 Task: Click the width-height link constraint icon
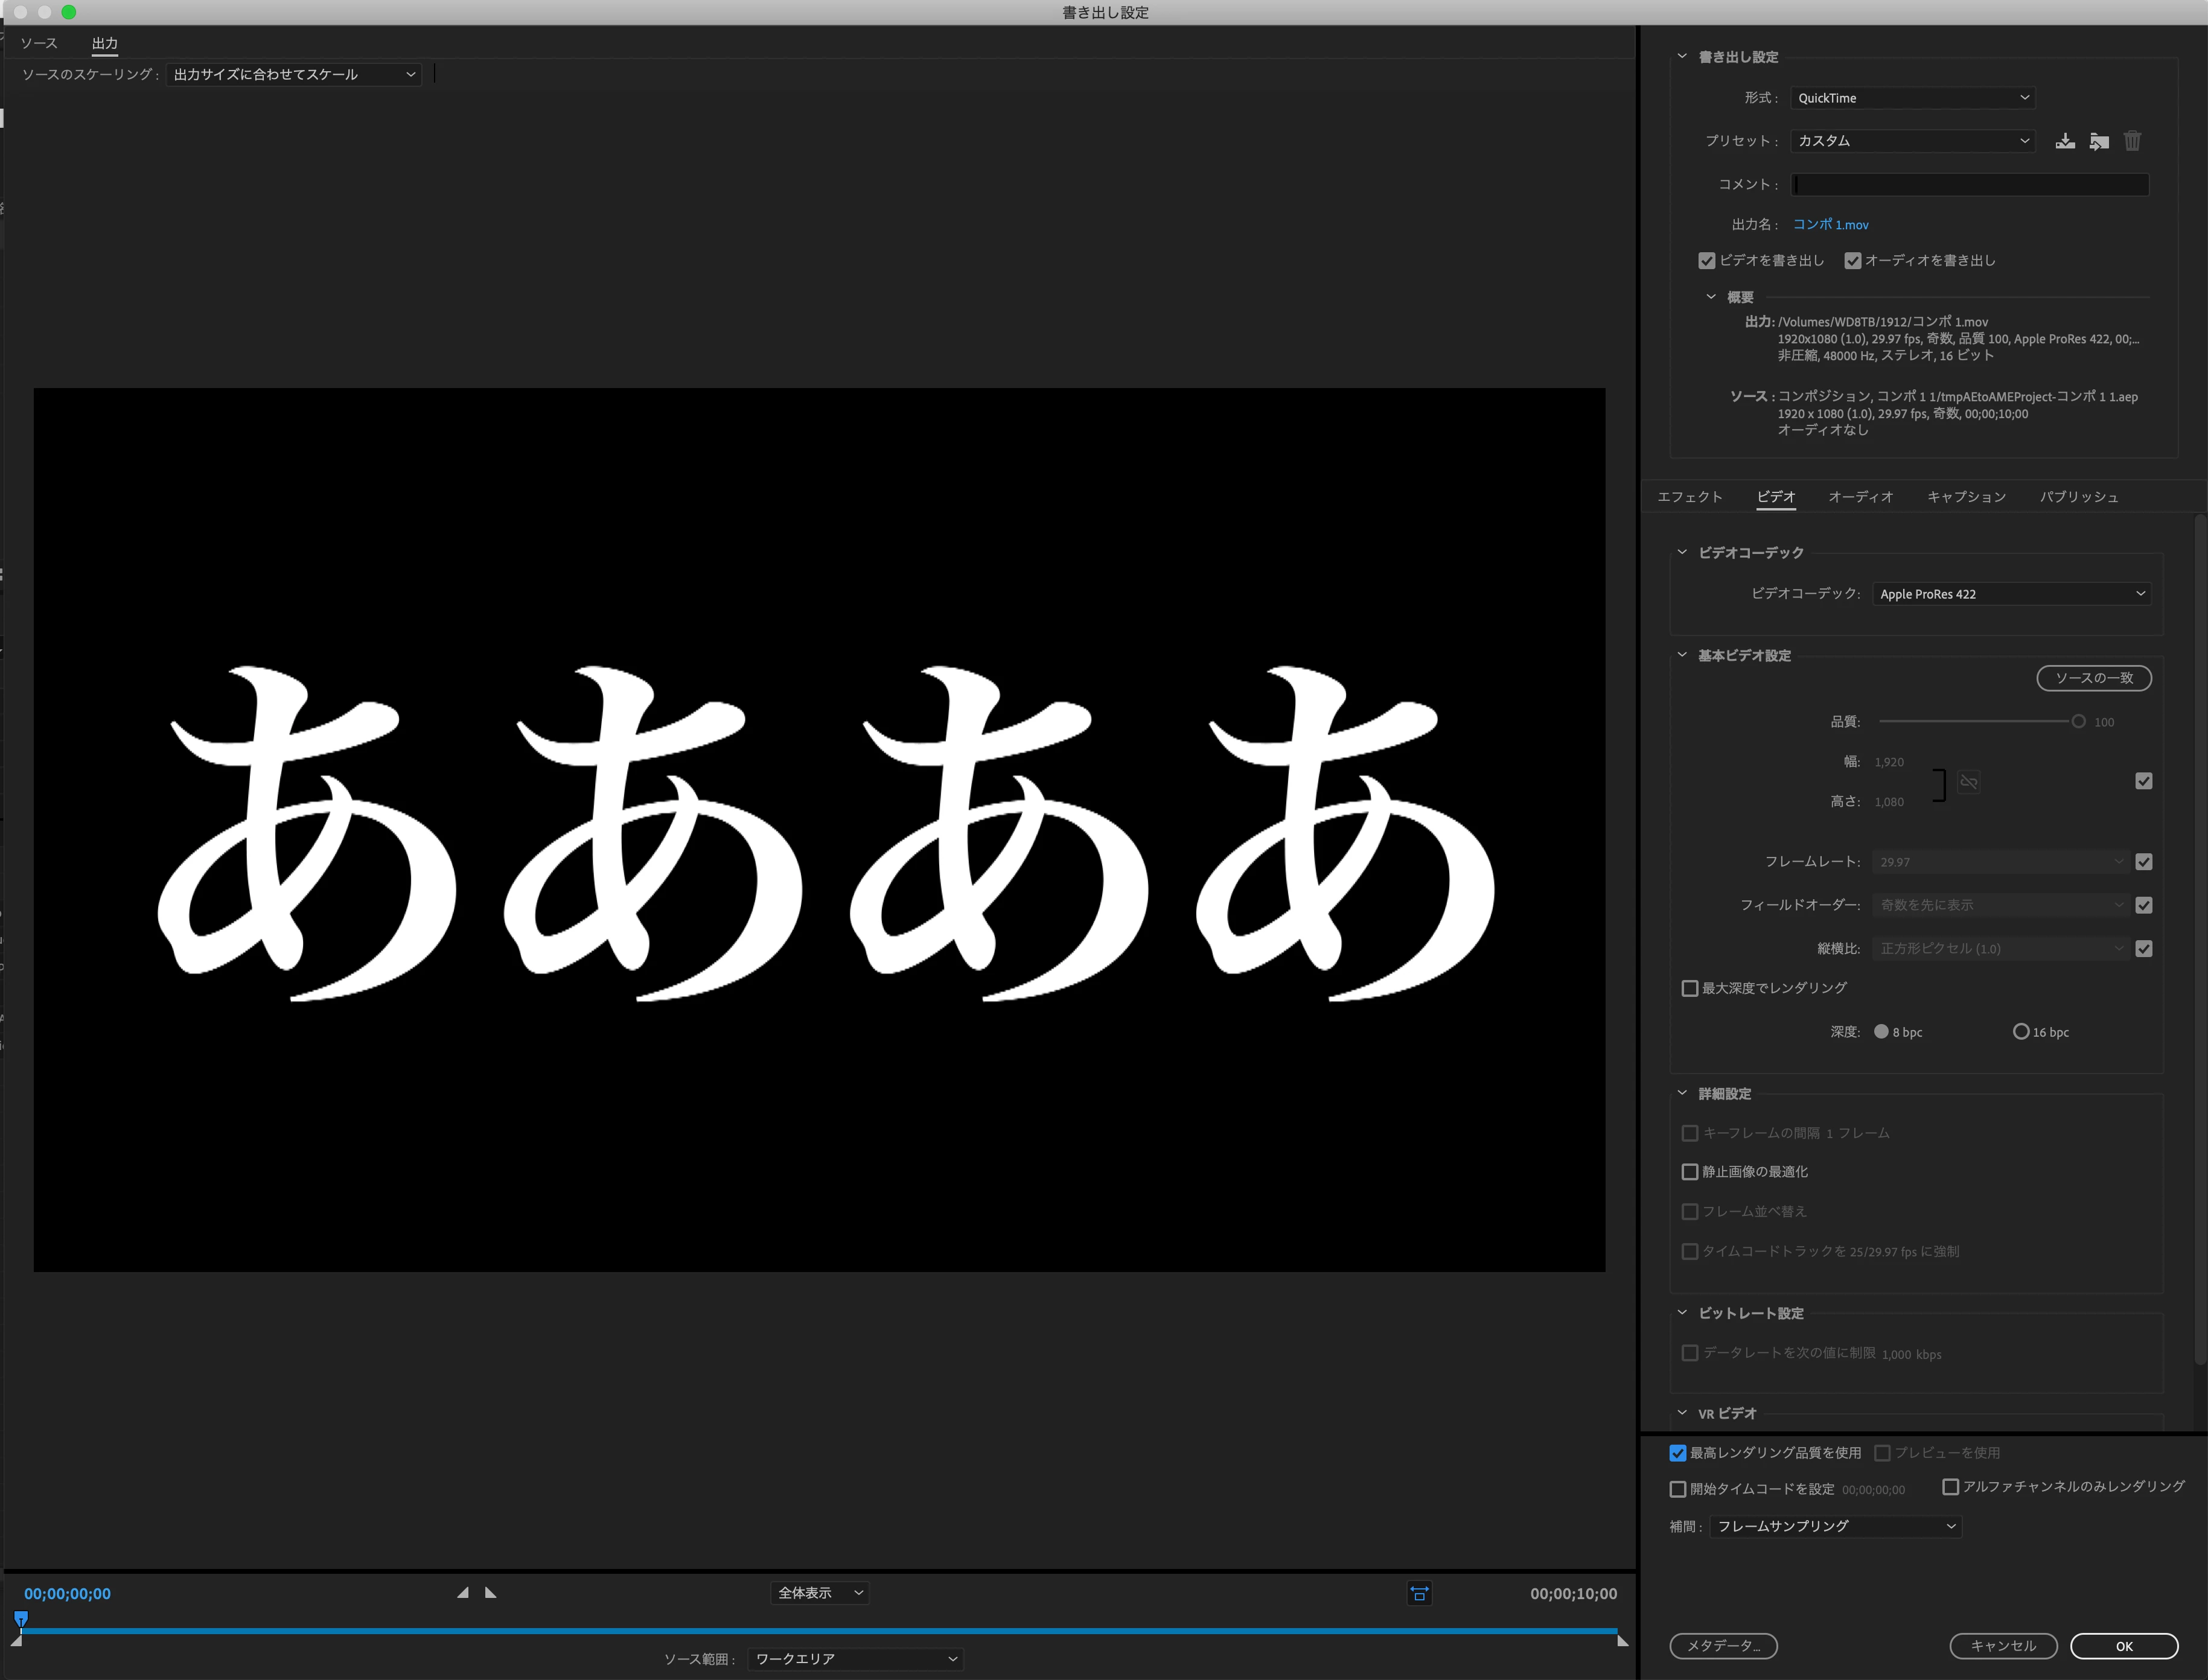[x=1968, y=782]
